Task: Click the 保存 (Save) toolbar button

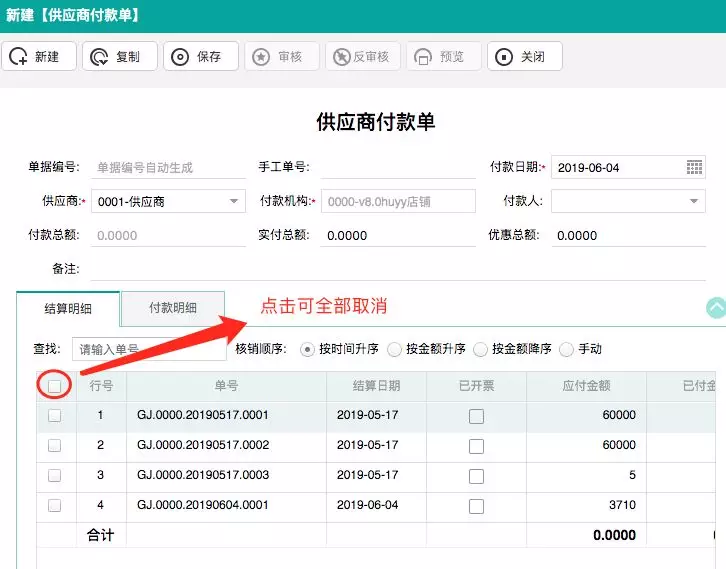Action: coord(200,57)
